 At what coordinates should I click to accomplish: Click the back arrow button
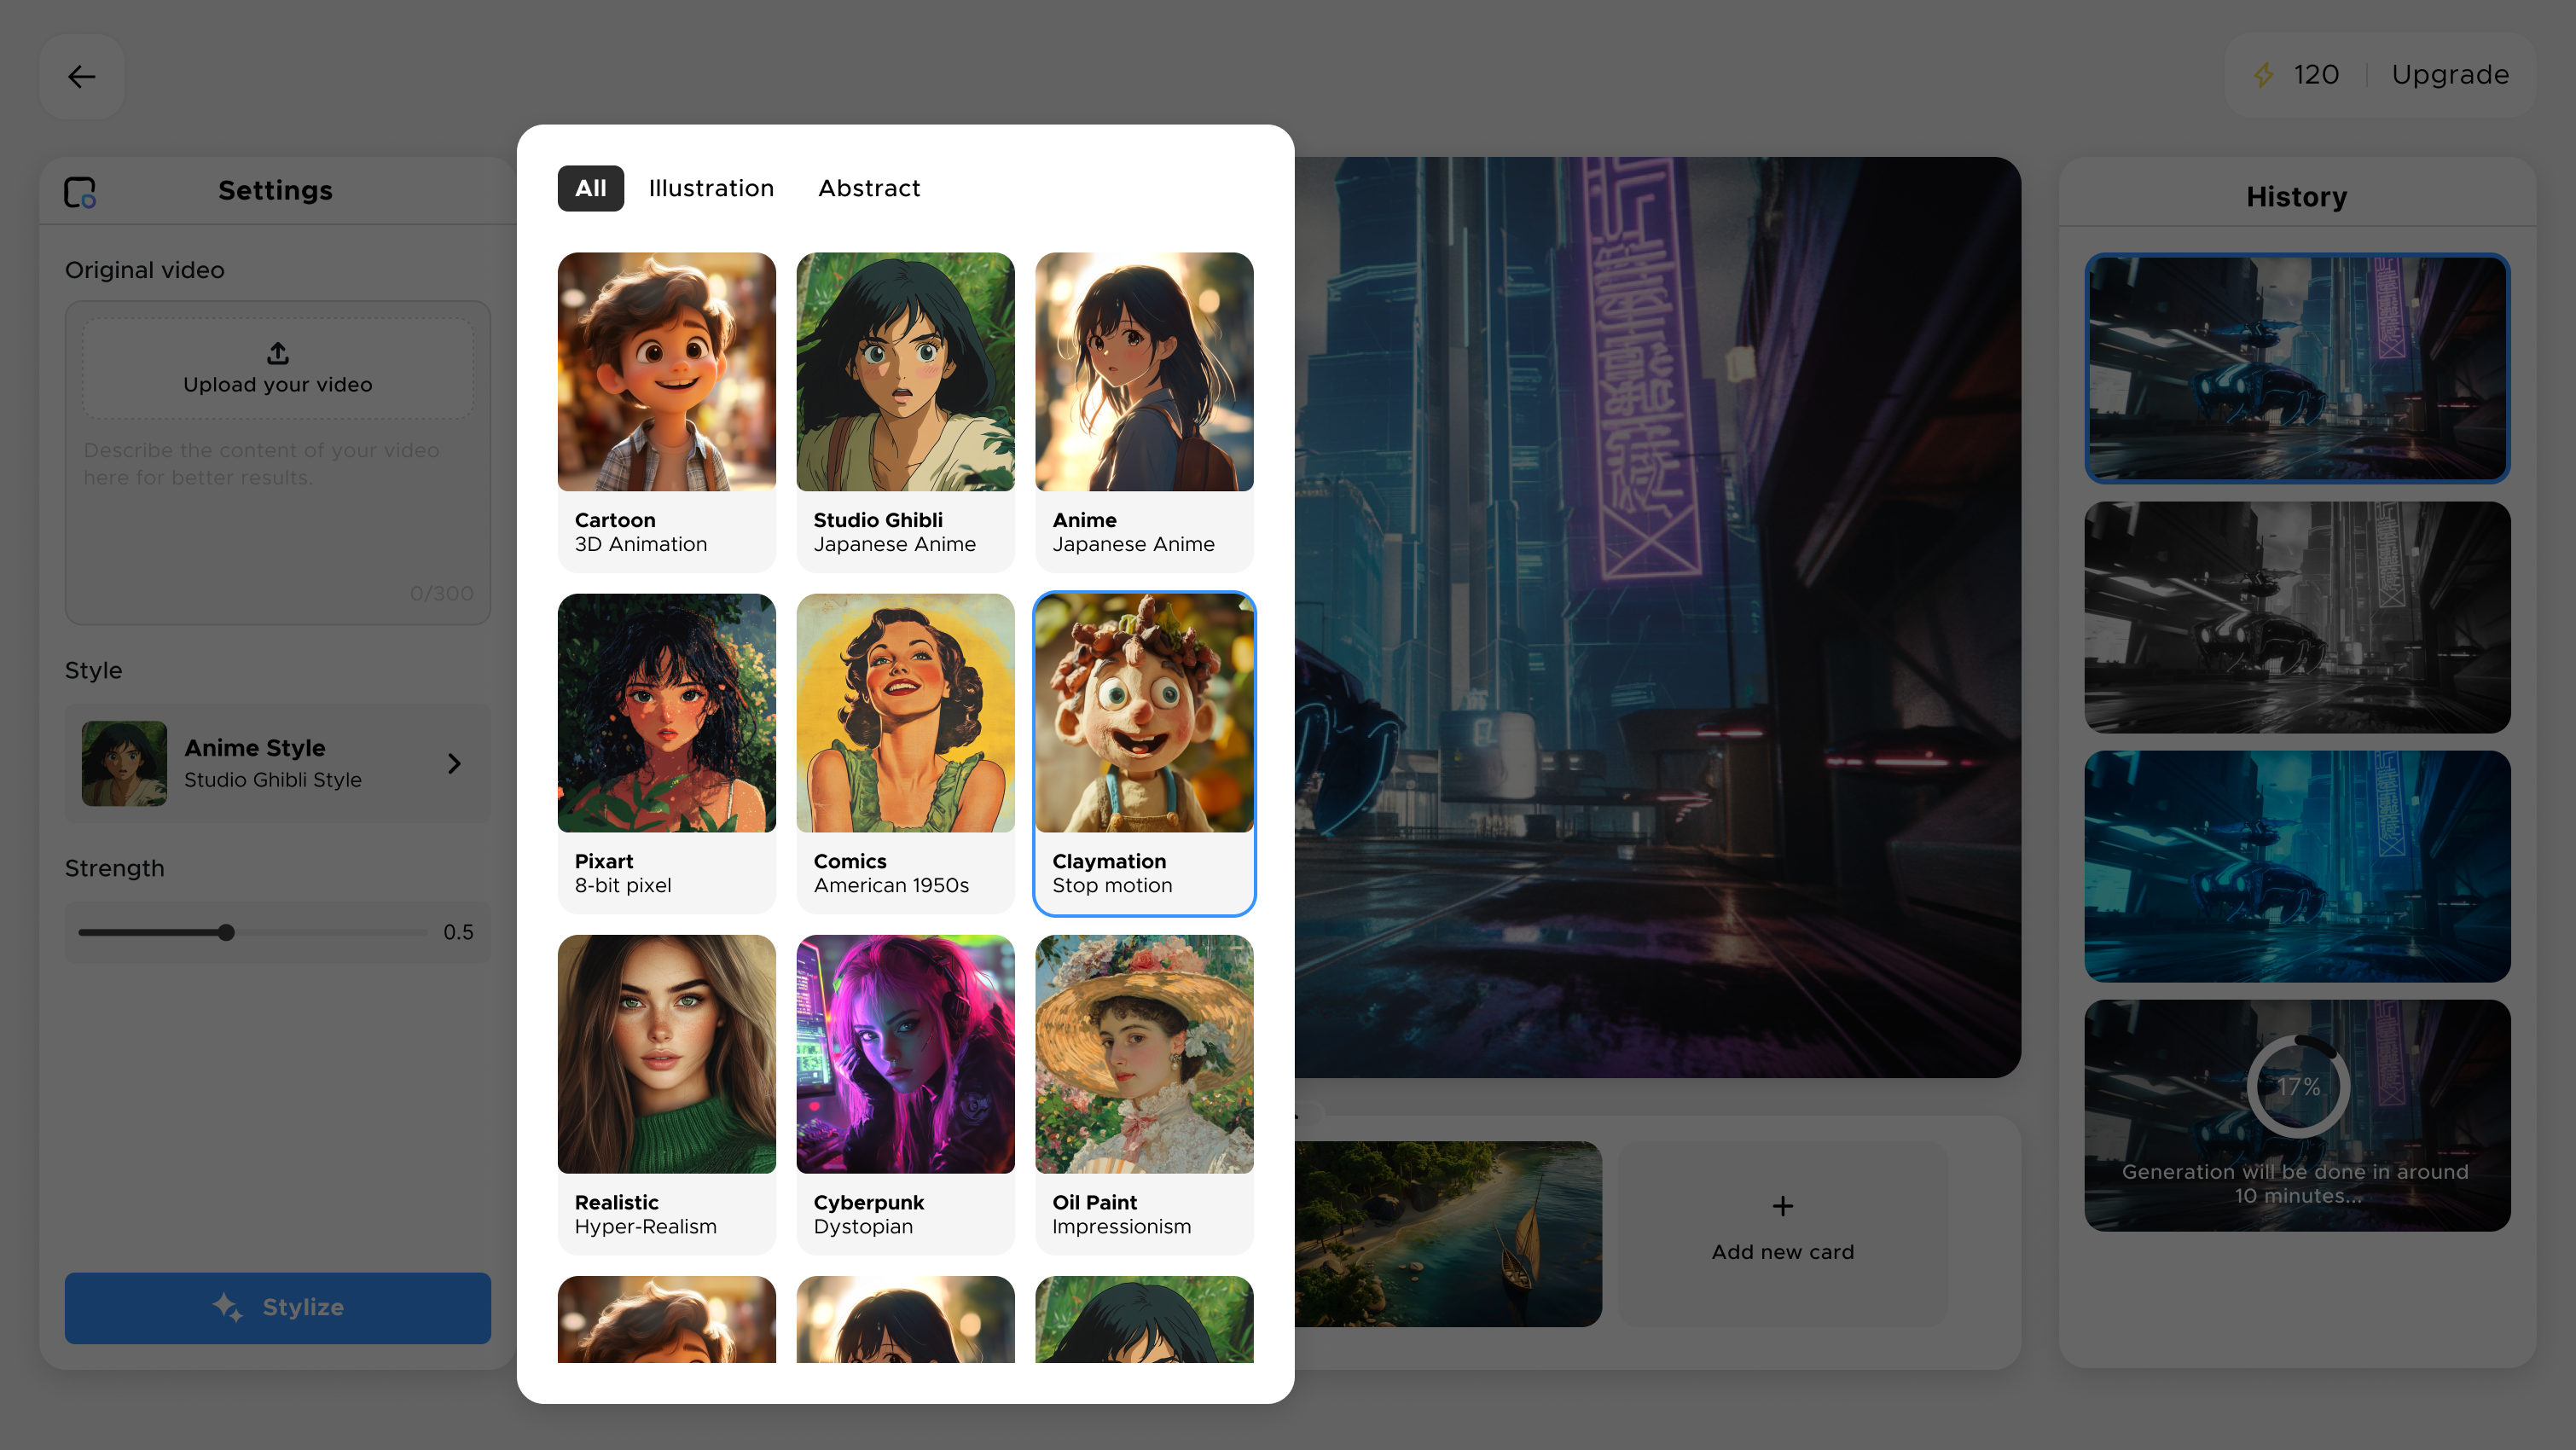81,76
